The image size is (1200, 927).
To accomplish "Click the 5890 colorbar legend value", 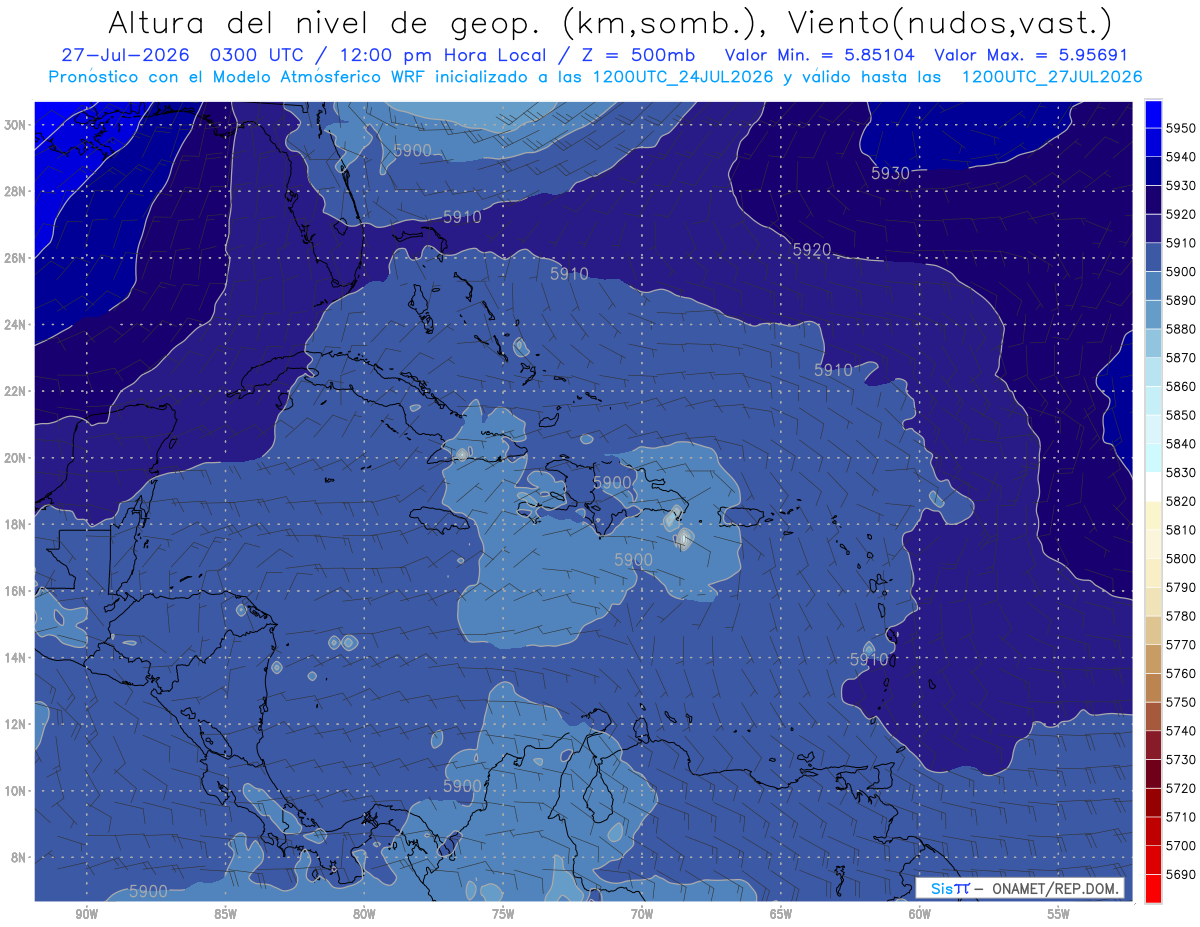I will coord(1180,301).
